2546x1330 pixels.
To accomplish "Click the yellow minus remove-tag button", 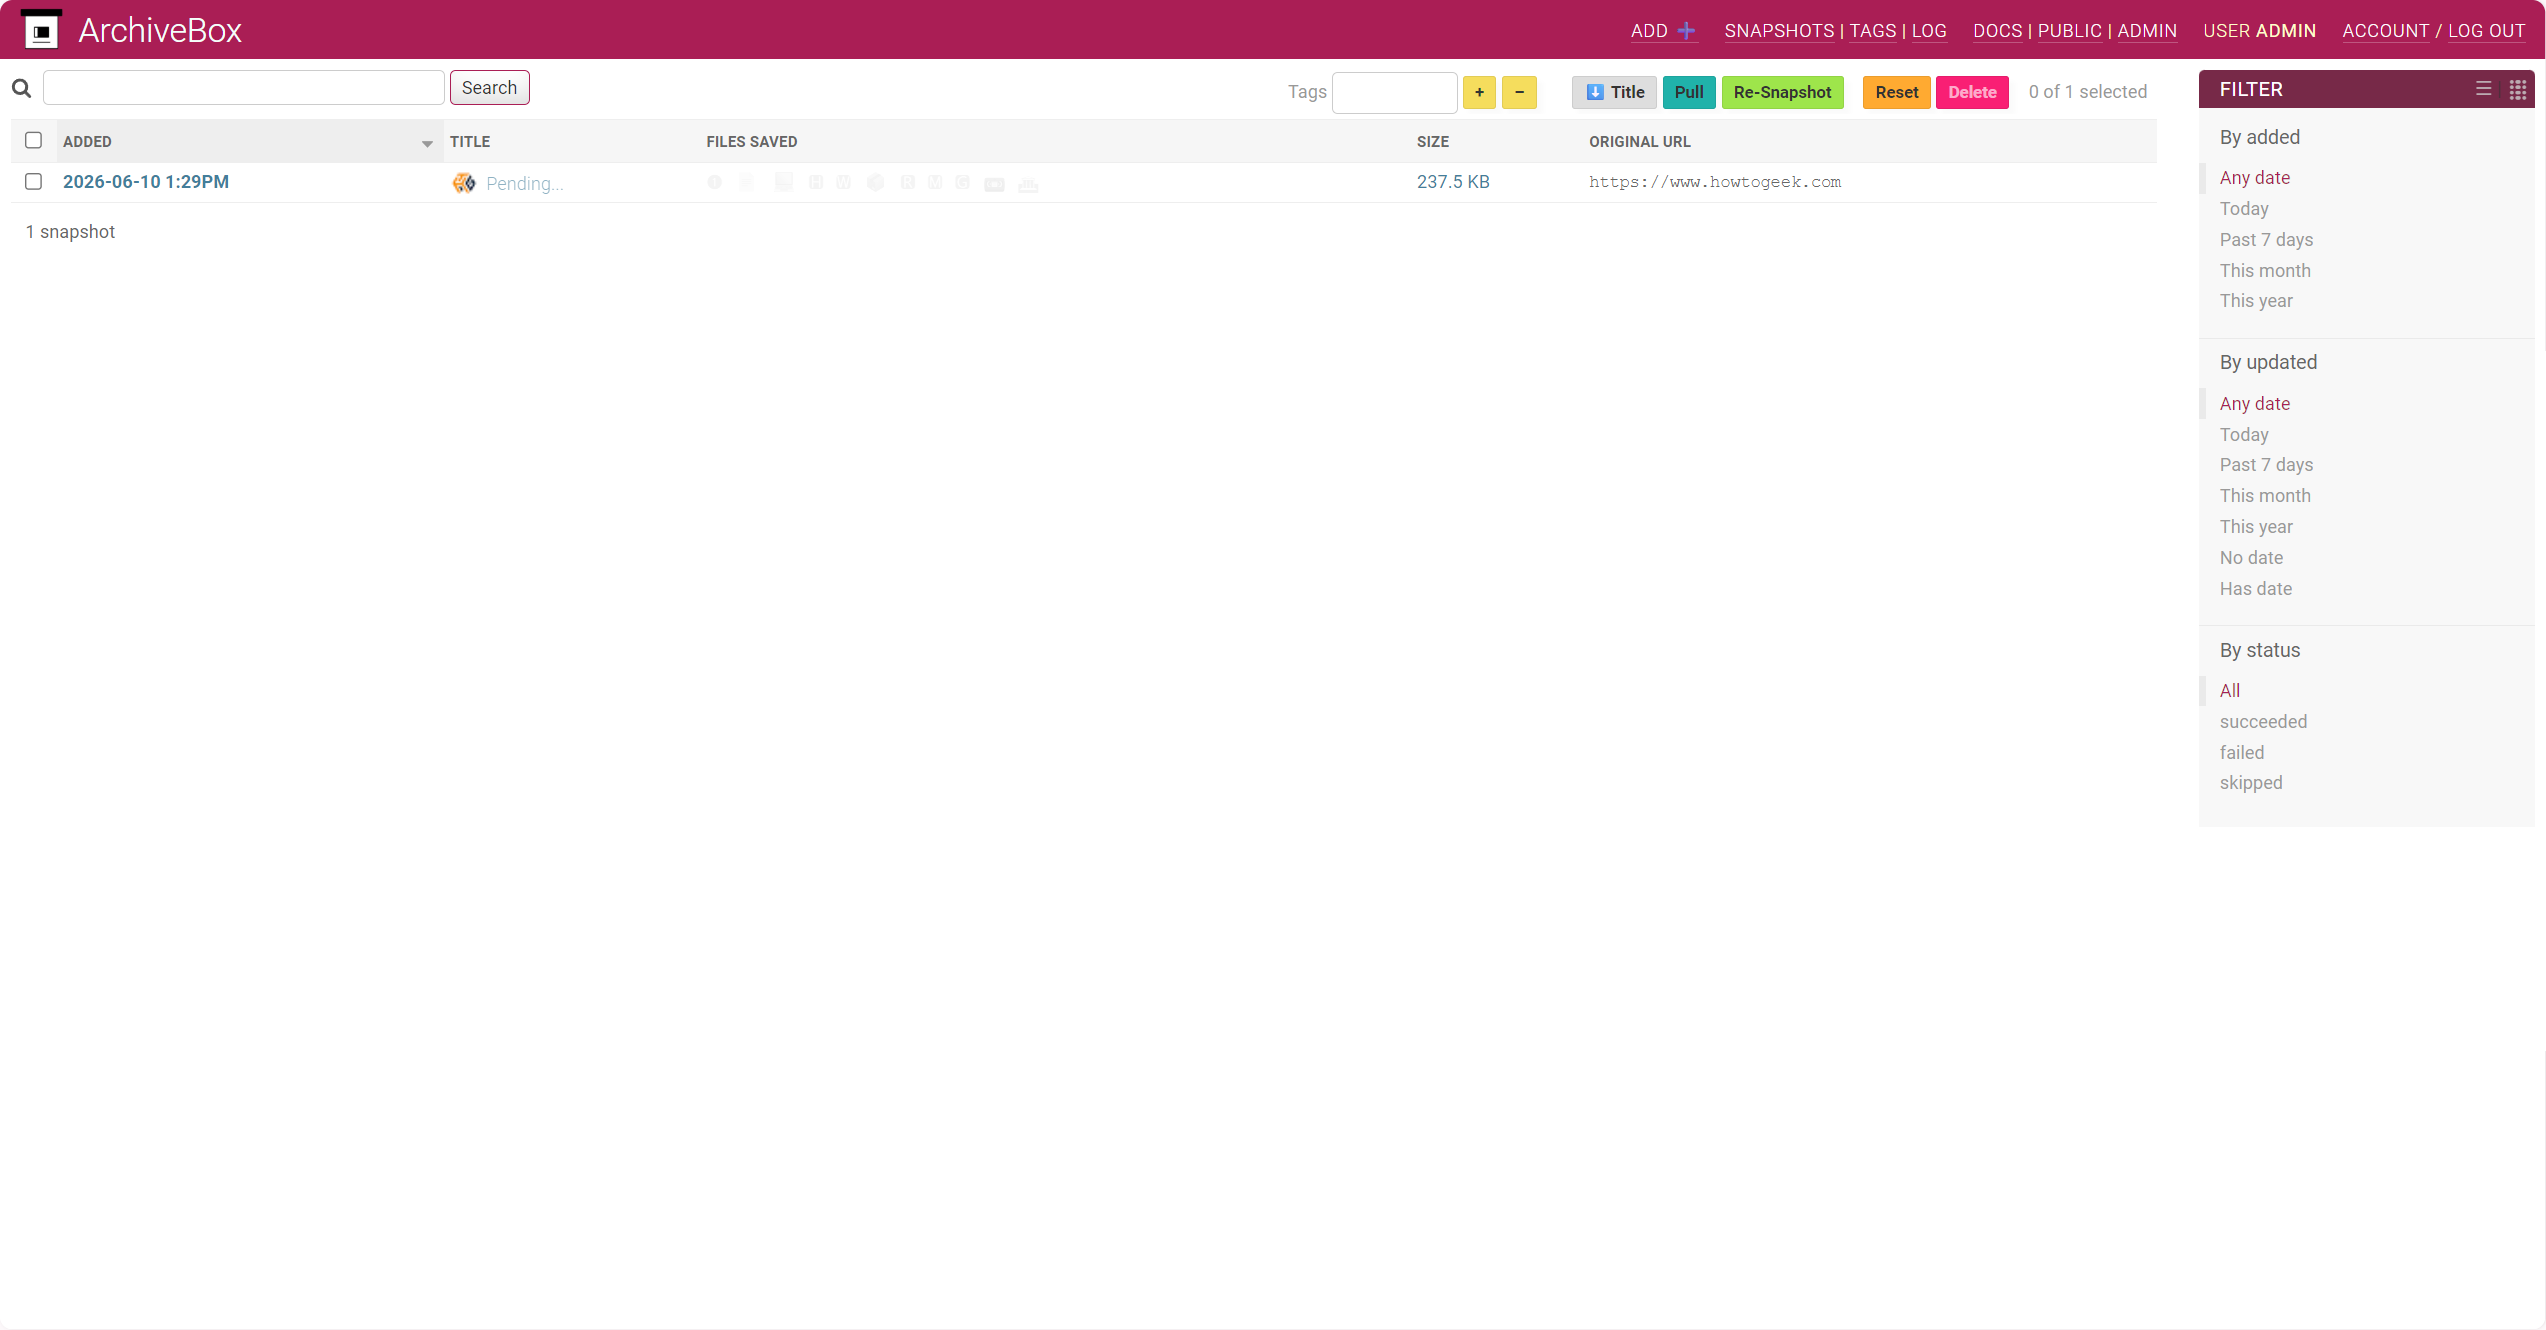I will coord(1519,92).
